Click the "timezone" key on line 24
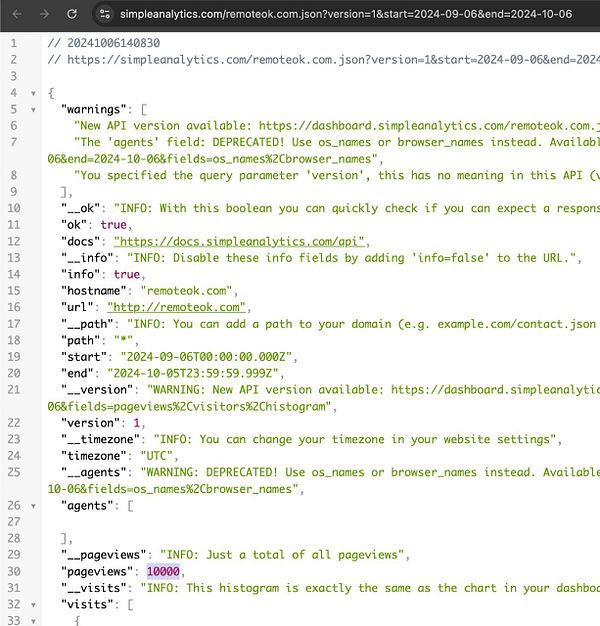 tap(93, 456)
